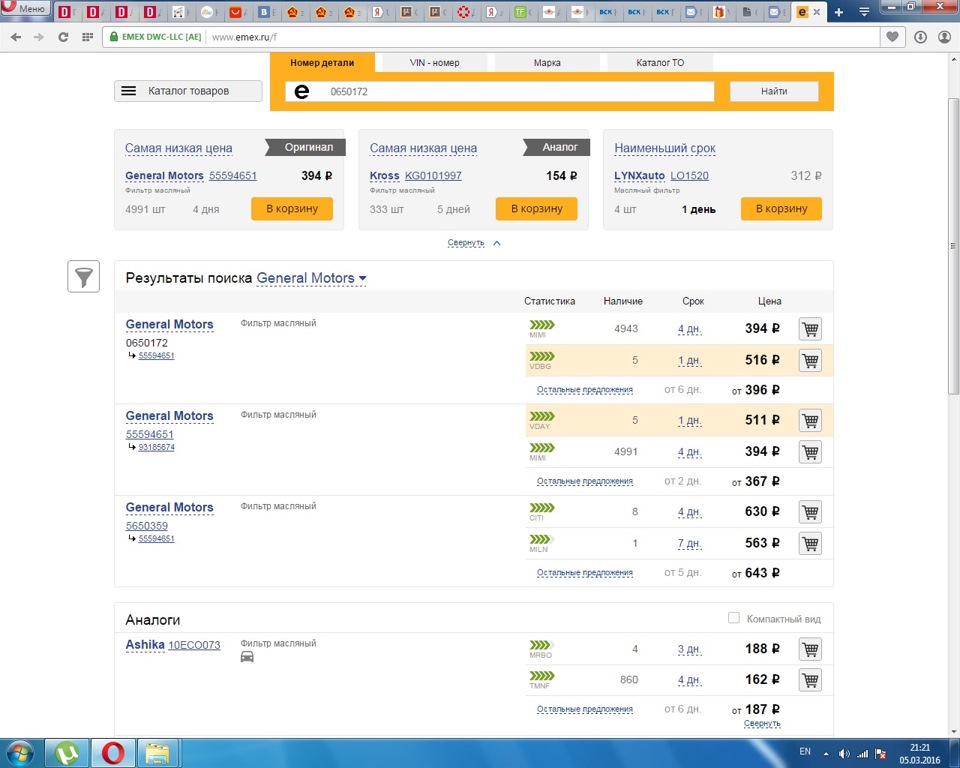Open the filter funnel panel
This screenshot has height=768, width=960.
point(83,277)
